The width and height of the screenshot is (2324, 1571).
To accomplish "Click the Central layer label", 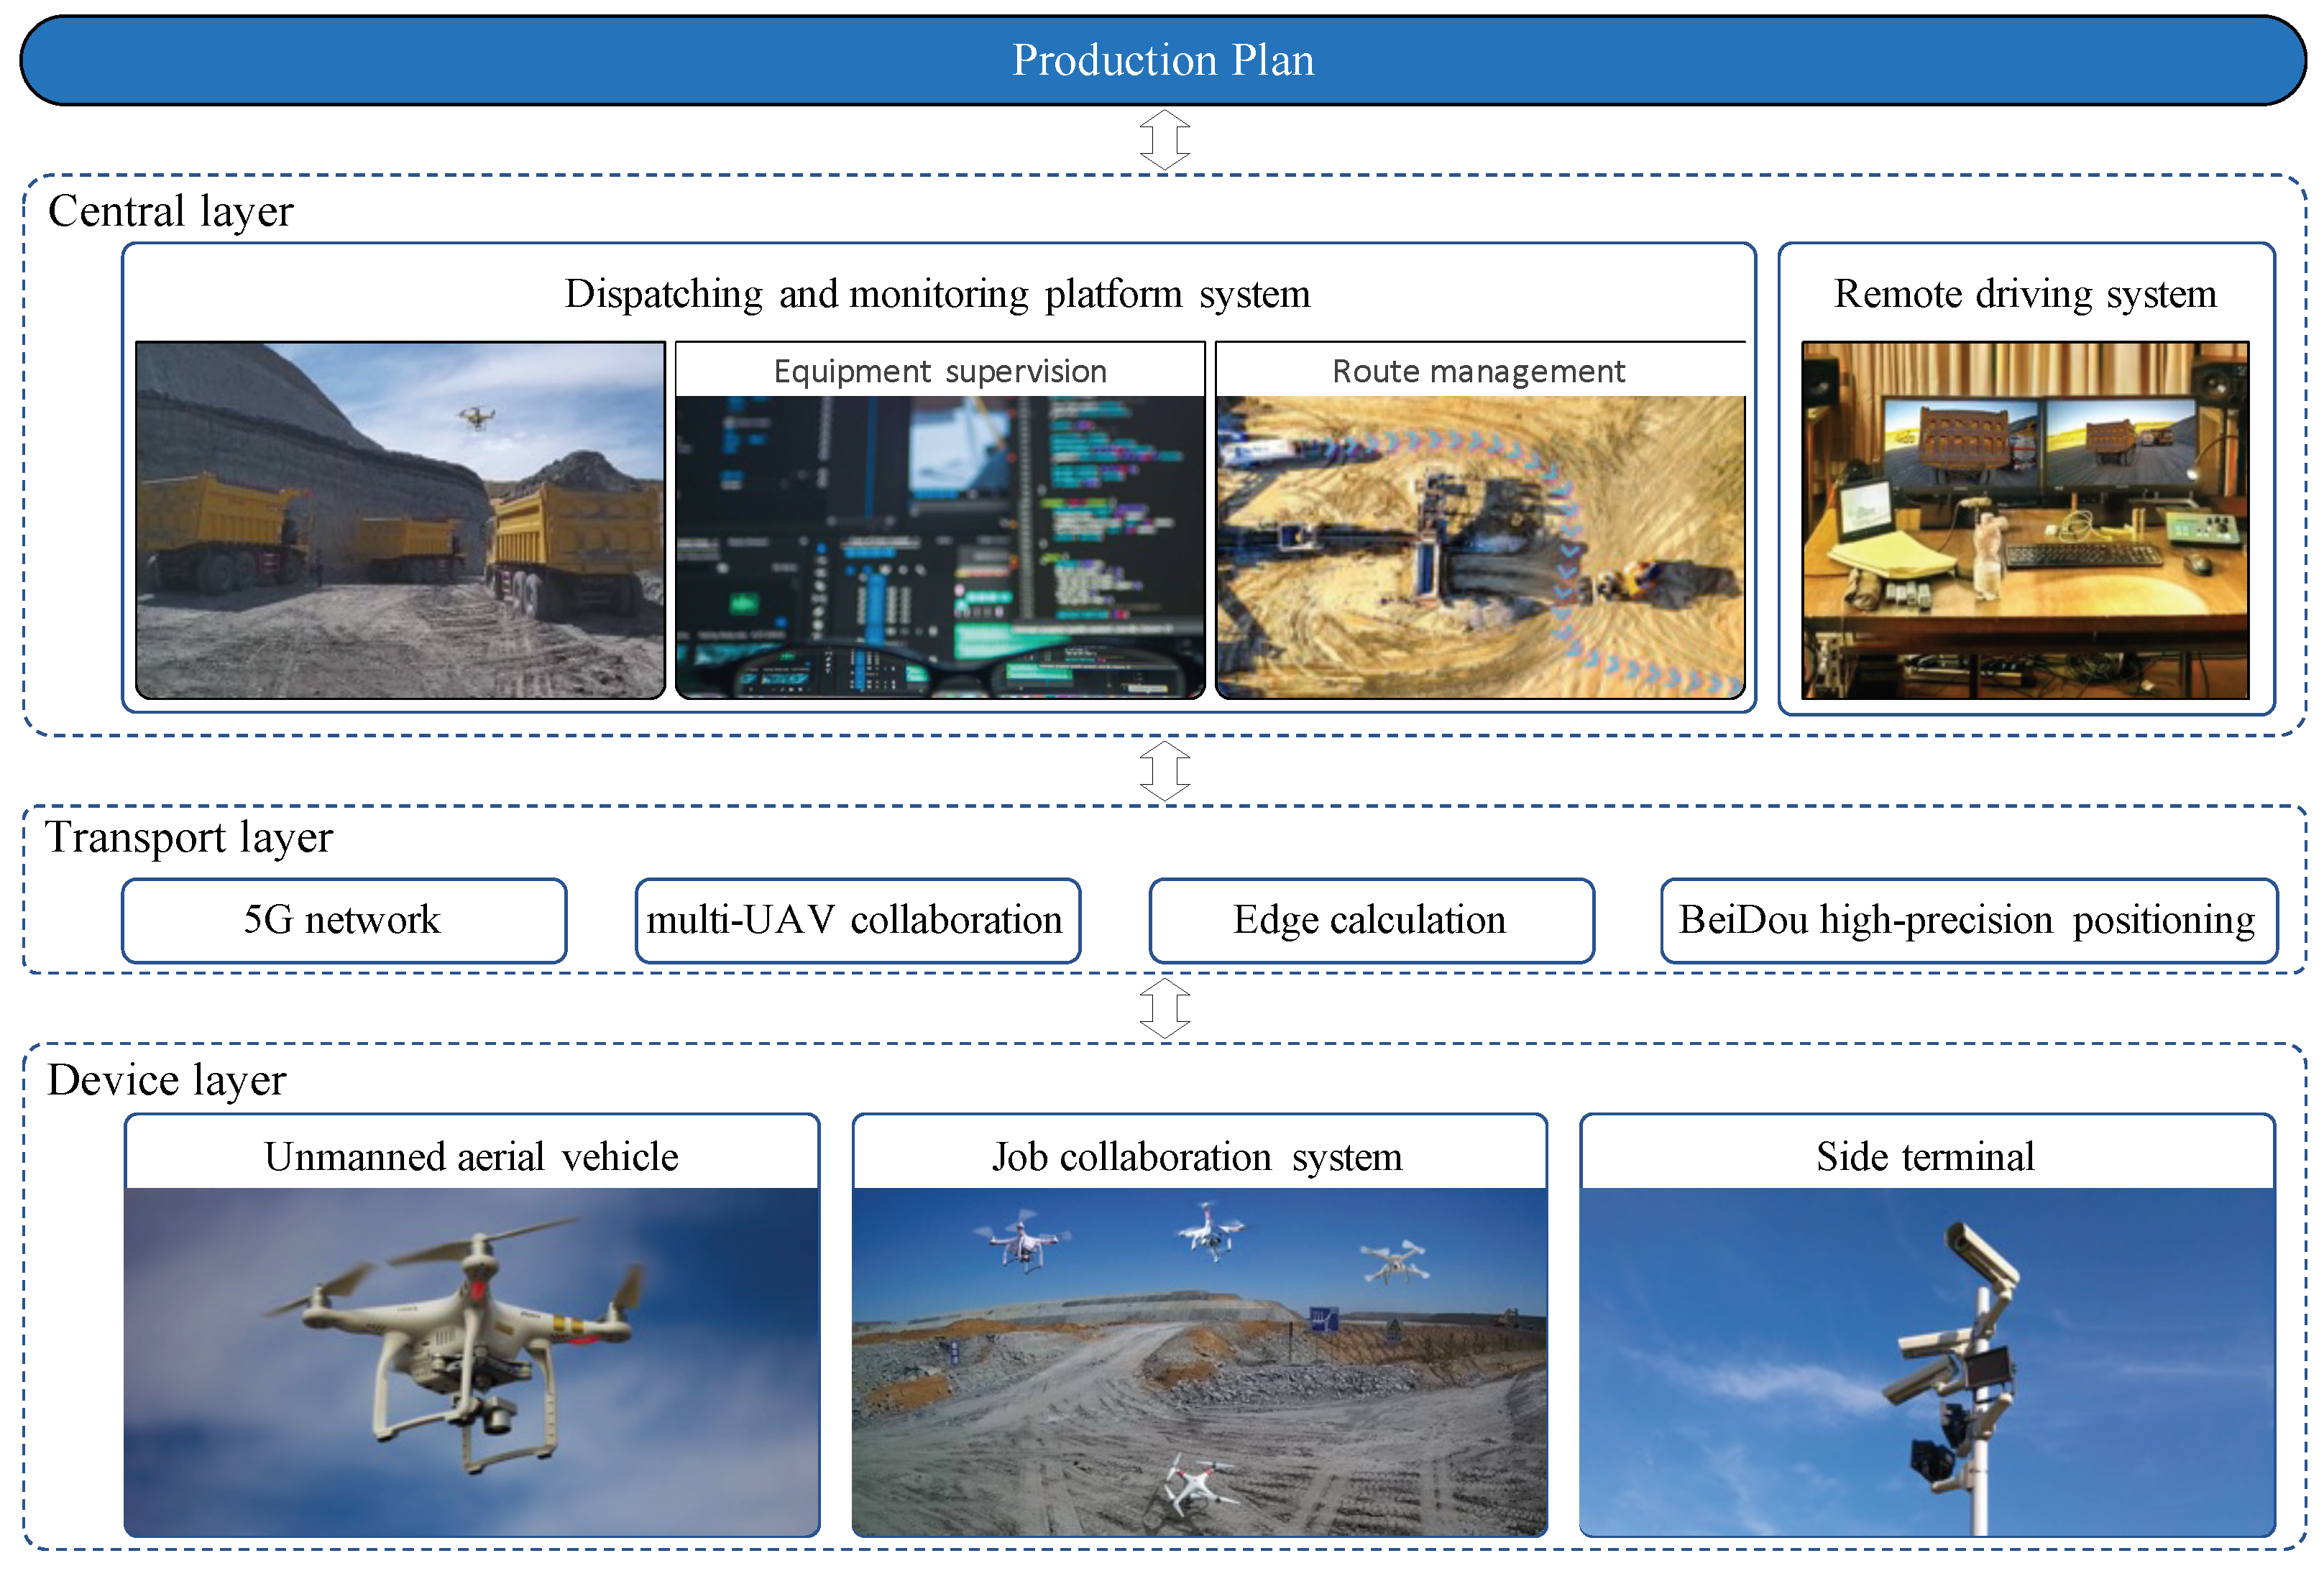I will [x=170, y=211].
